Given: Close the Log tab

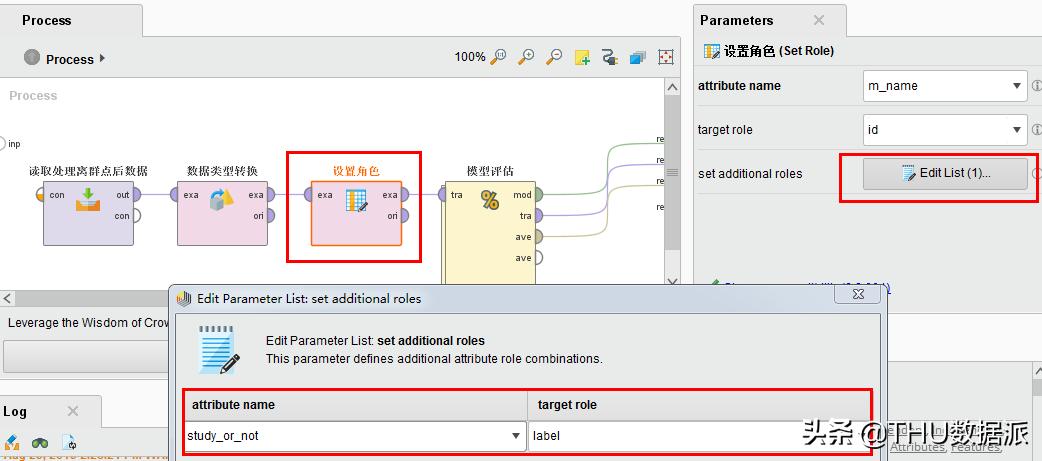Looking at the screenshot, I should tap(73, 411).
